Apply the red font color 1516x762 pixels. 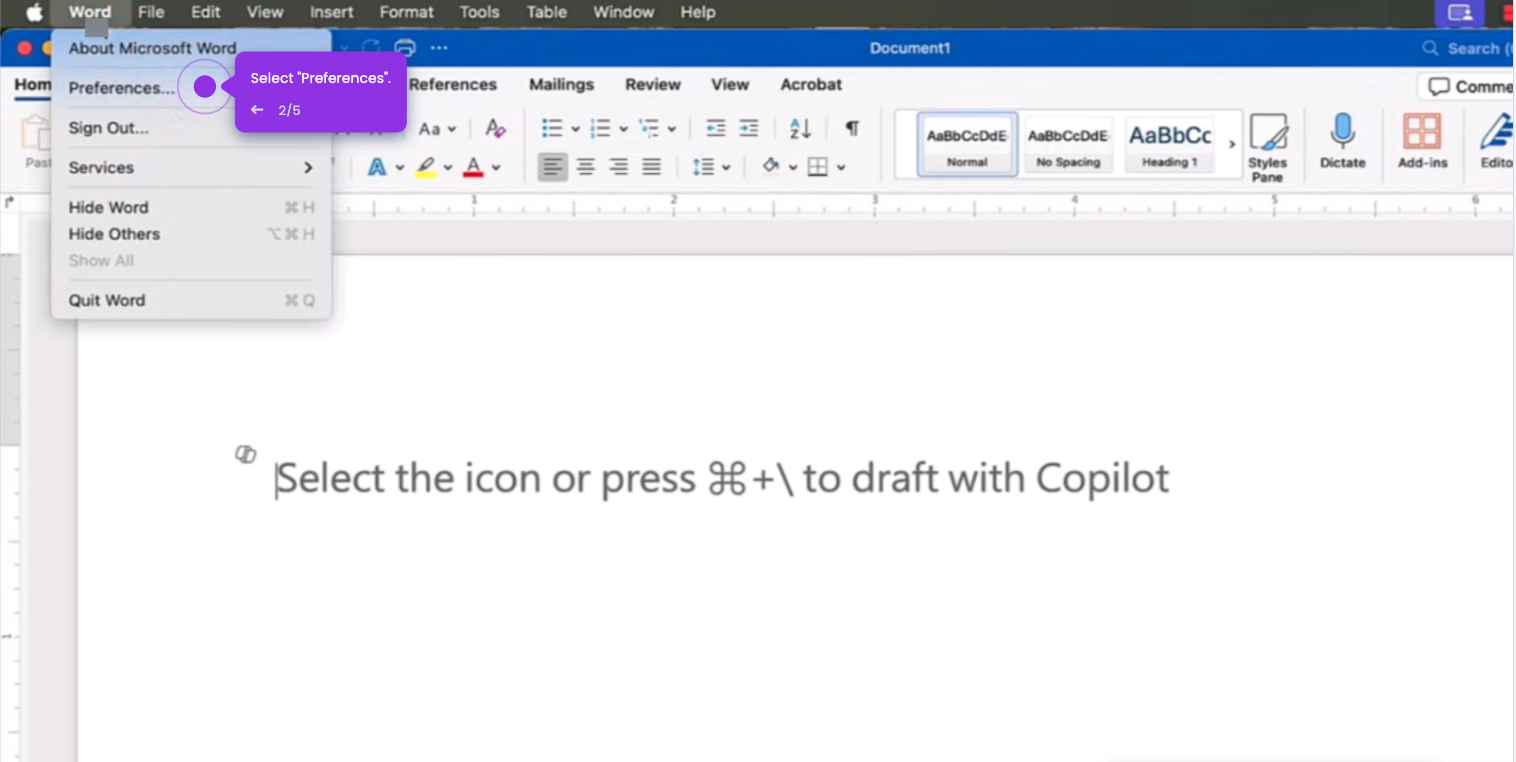click(474, 167)
